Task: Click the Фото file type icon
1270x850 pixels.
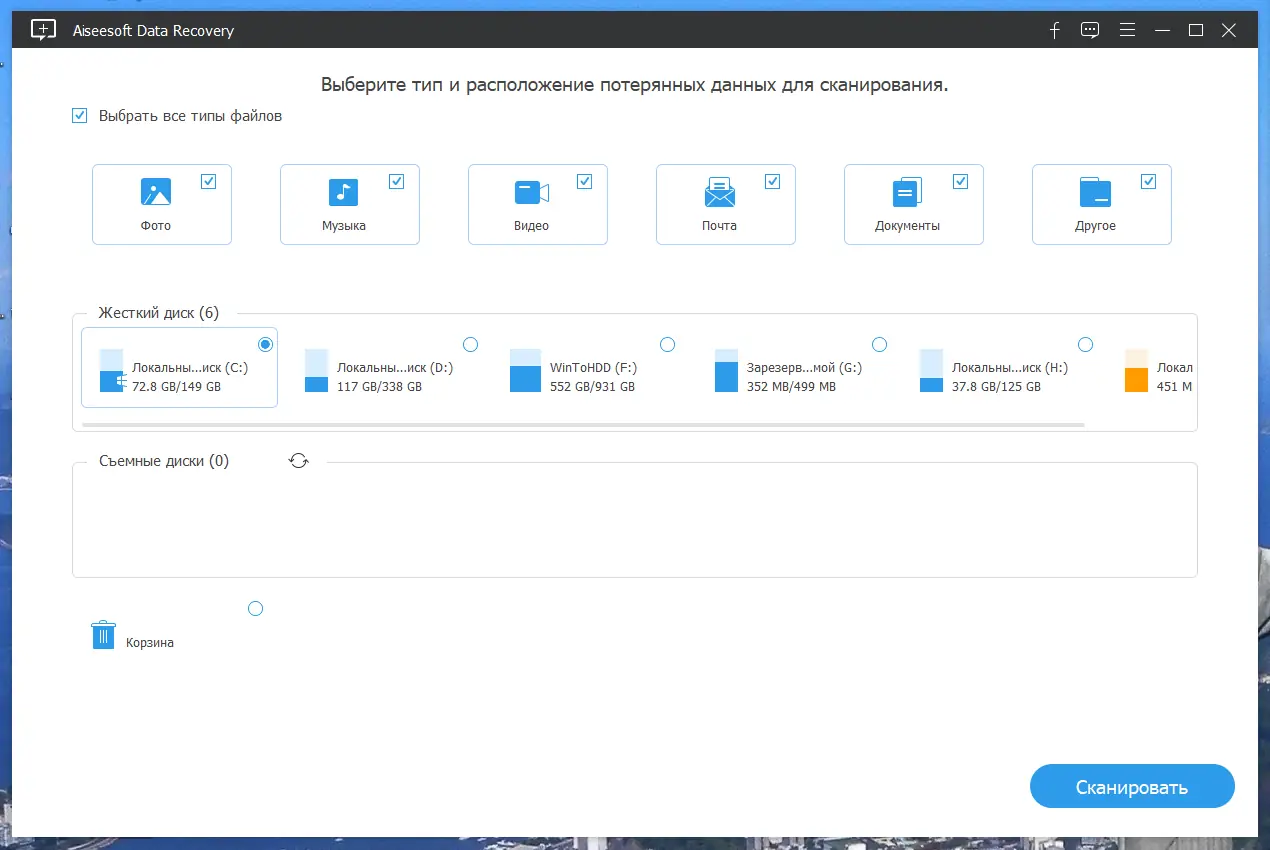Action: pos(155,192)
